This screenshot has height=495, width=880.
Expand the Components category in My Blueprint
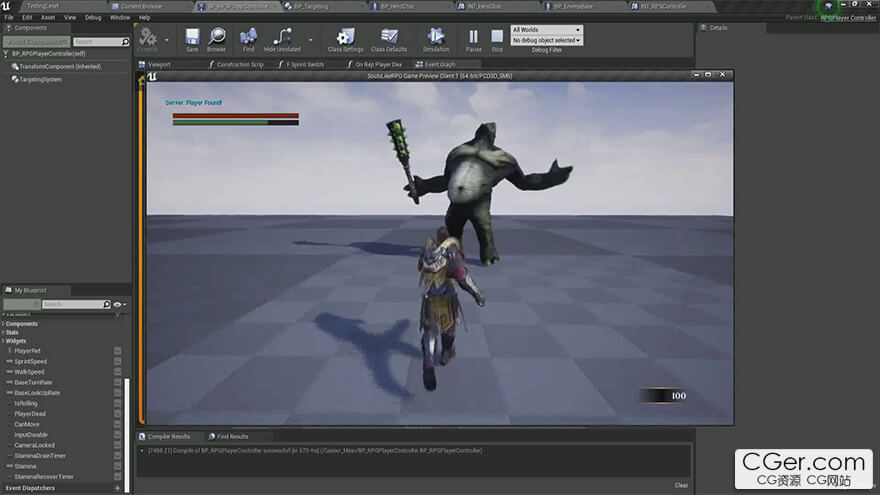pyautogui.click(x=3, y=324)
